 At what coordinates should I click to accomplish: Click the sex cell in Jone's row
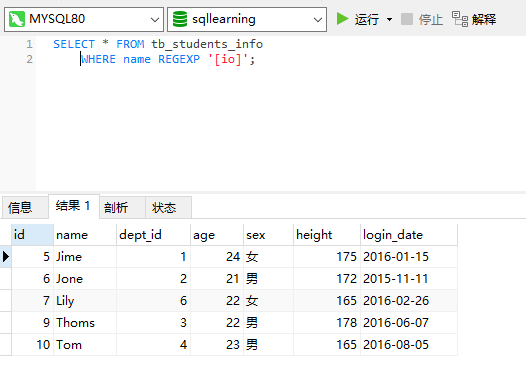click(x=268, y=279)
